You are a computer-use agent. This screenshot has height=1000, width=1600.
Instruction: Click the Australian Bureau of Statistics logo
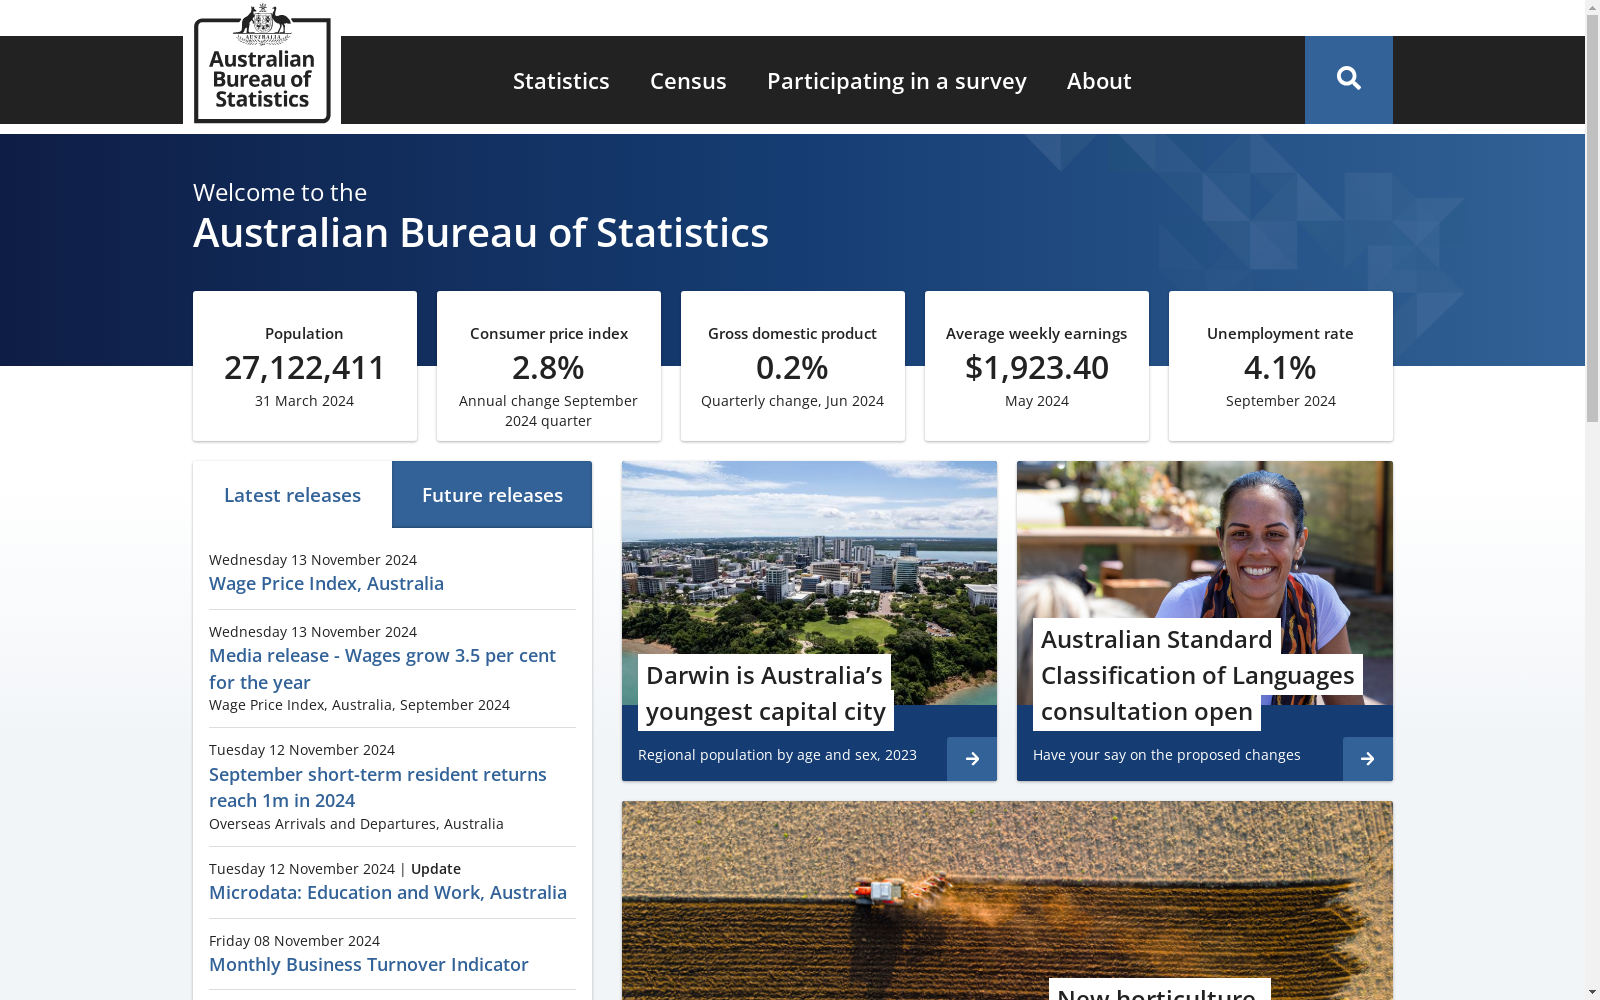point(262,65)
